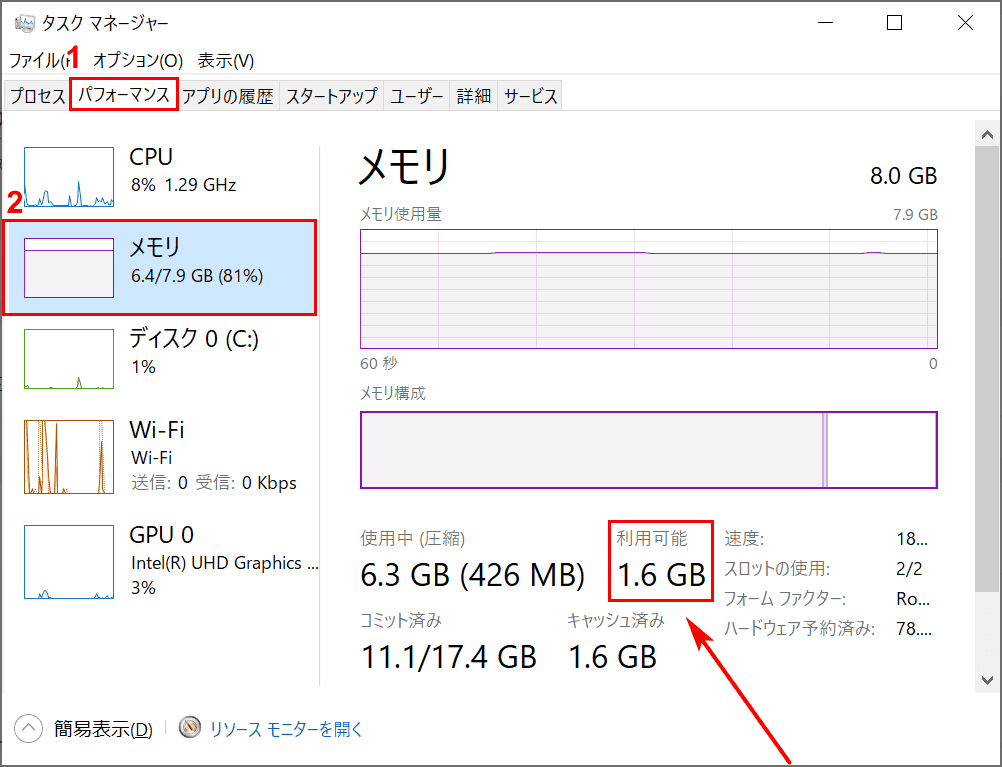Click the メモリ構成 composition bar
Screen dimensions: 1002x767
pyautogui.click(x=649, y=450)
